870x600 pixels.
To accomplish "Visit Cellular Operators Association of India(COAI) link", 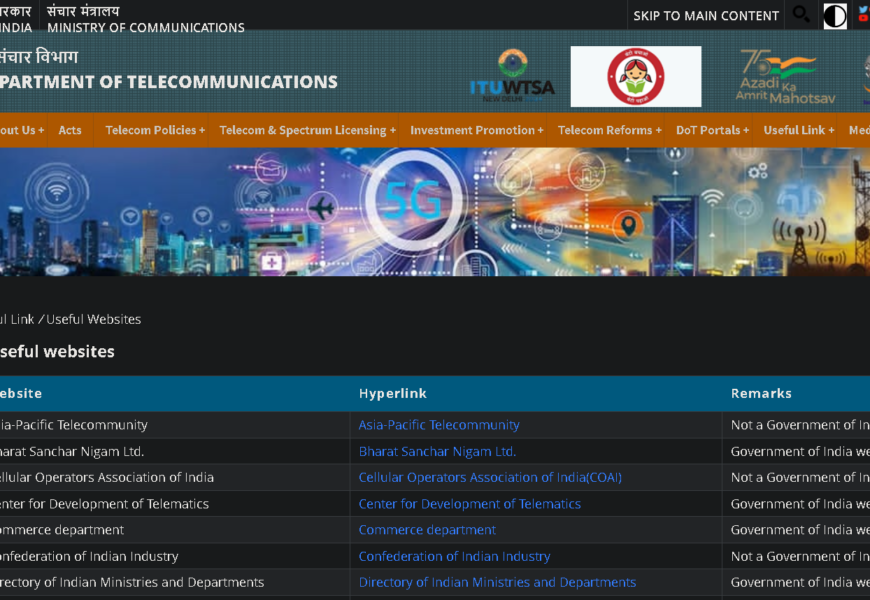I will click(490, 477).
